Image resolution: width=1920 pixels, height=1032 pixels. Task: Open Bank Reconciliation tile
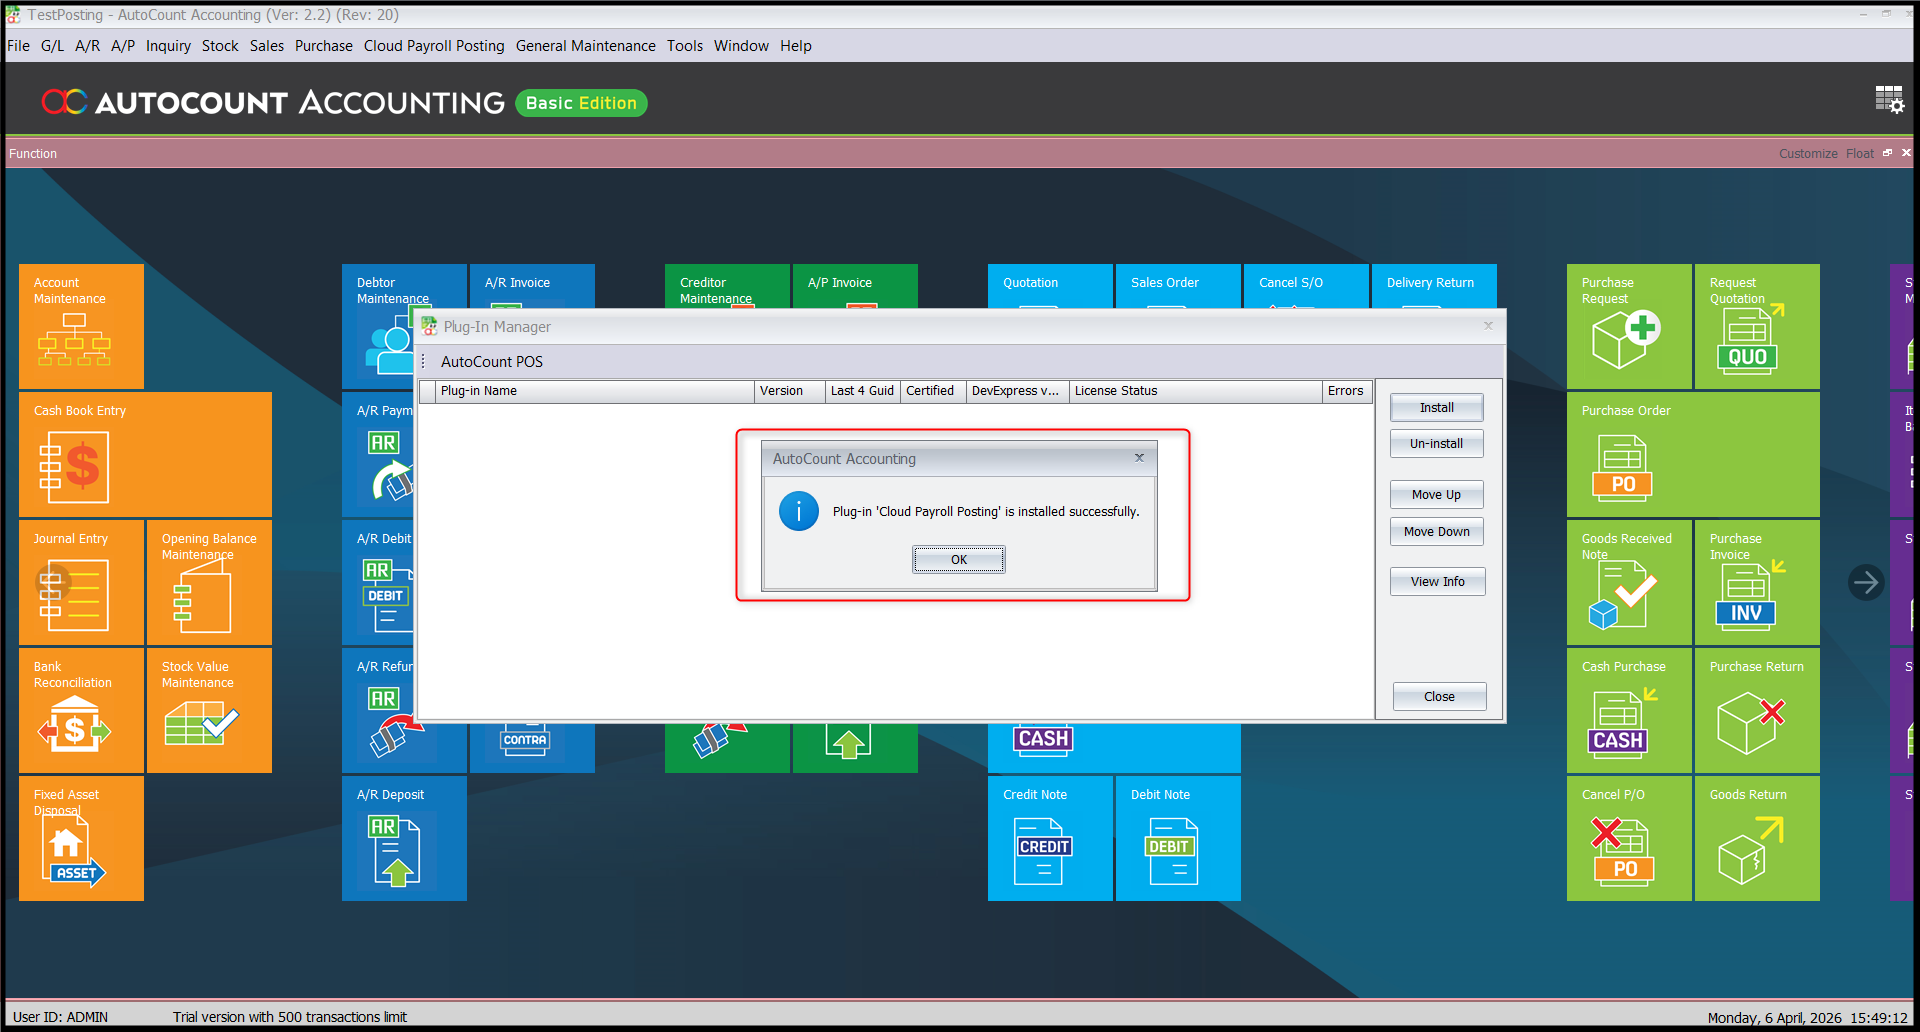pyautogui.click(x=81, y=710)
